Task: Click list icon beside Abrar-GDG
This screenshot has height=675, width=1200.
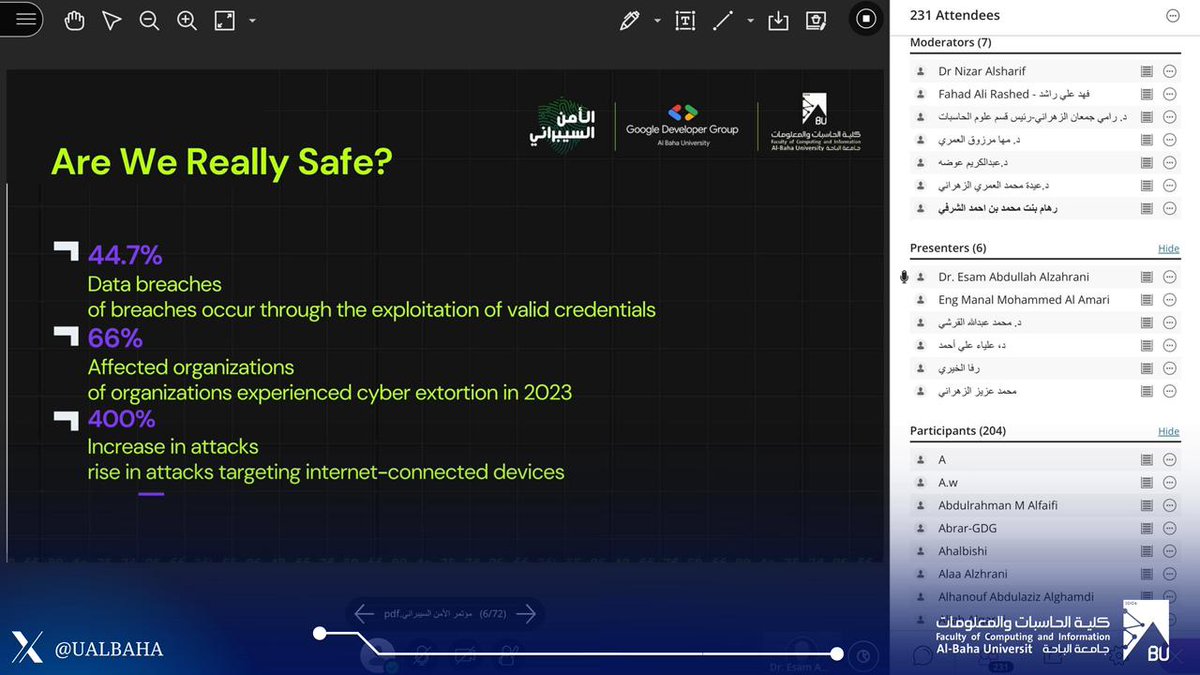Action: click(x=1146, y=528)
